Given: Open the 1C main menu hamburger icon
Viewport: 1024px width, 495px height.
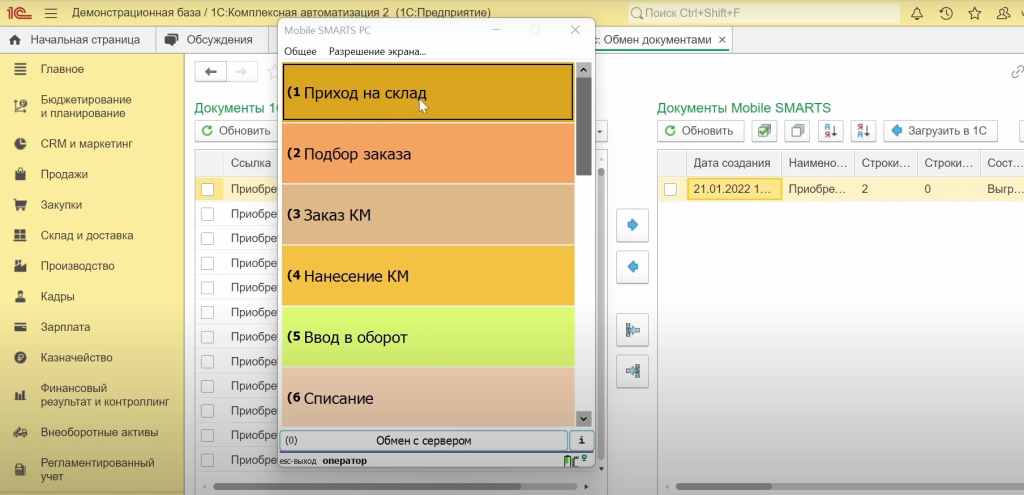Looking at the screenshot, I should pyautogui.click(x=50, y=13).
